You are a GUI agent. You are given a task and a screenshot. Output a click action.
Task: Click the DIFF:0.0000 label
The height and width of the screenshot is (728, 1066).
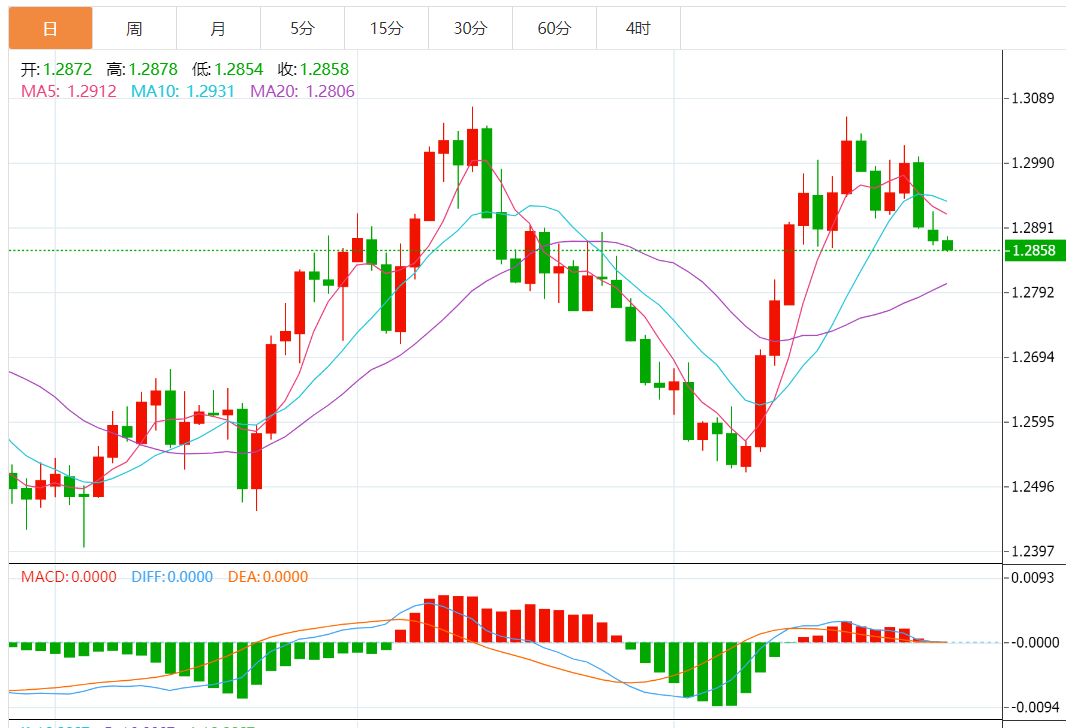pyautogui.click(x=172, y=577)
